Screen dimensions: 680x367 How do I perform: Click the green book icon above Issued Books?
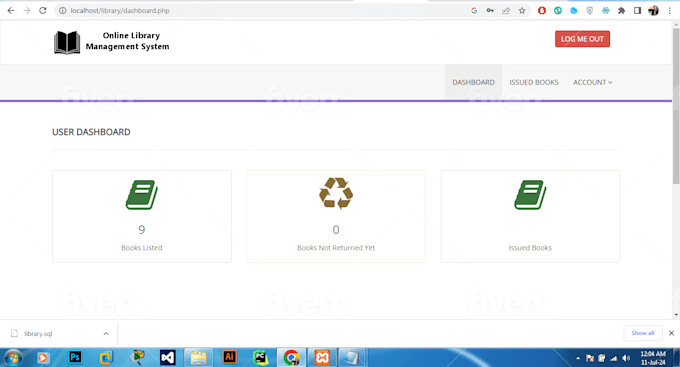(530, 195)
